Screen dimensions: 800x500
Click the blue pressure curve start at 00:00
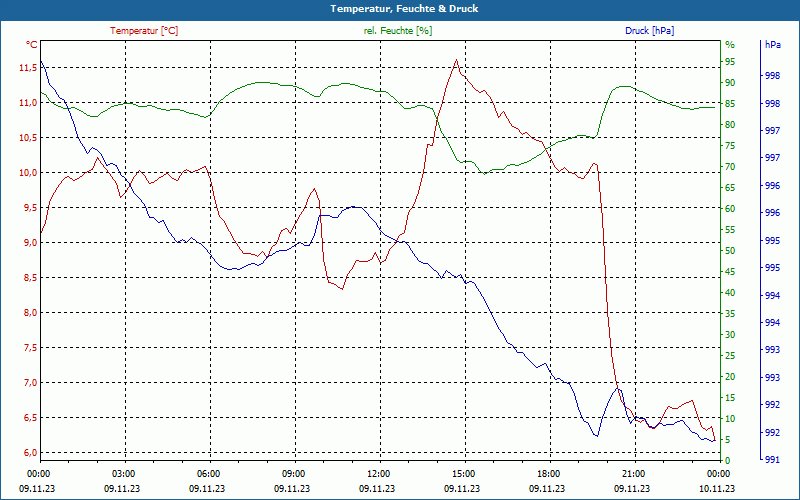coord(41,61)
